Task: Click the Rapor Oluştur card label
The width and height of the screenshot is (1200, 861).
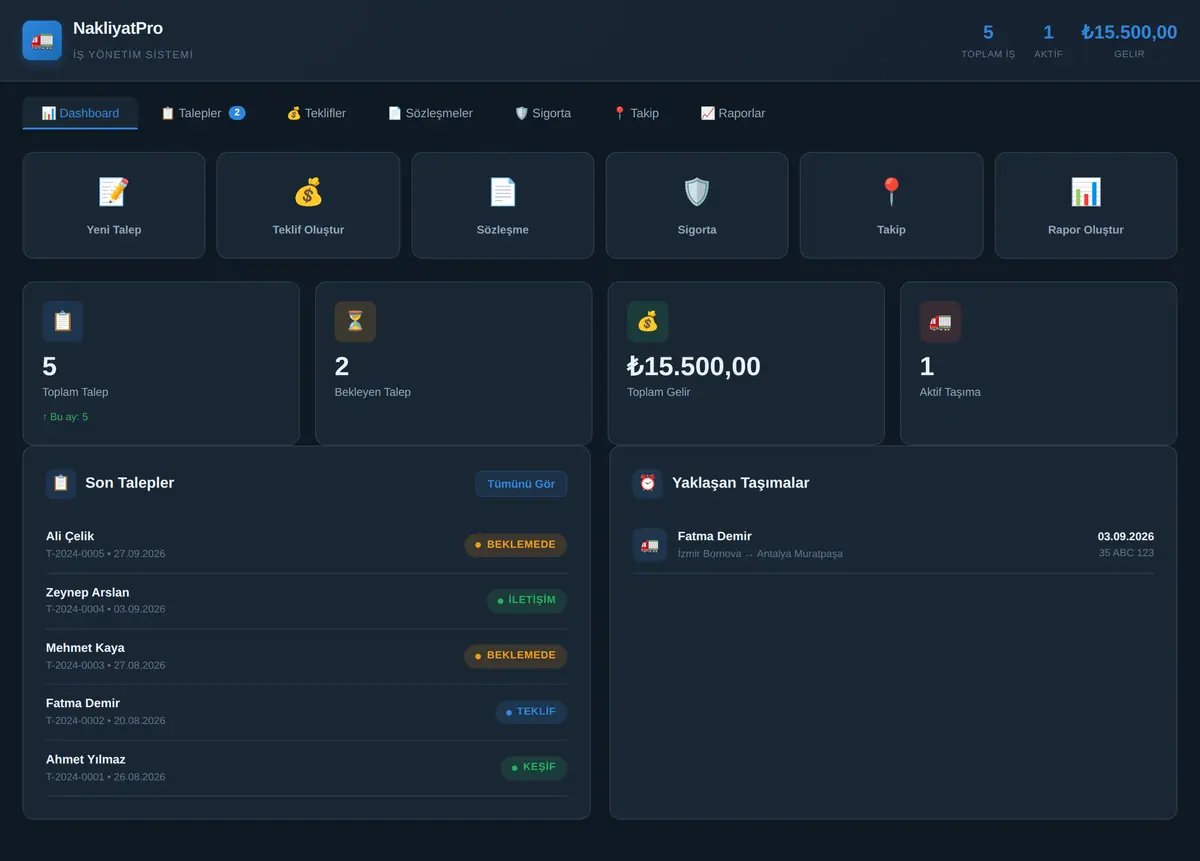Action: pos(1086,230)
